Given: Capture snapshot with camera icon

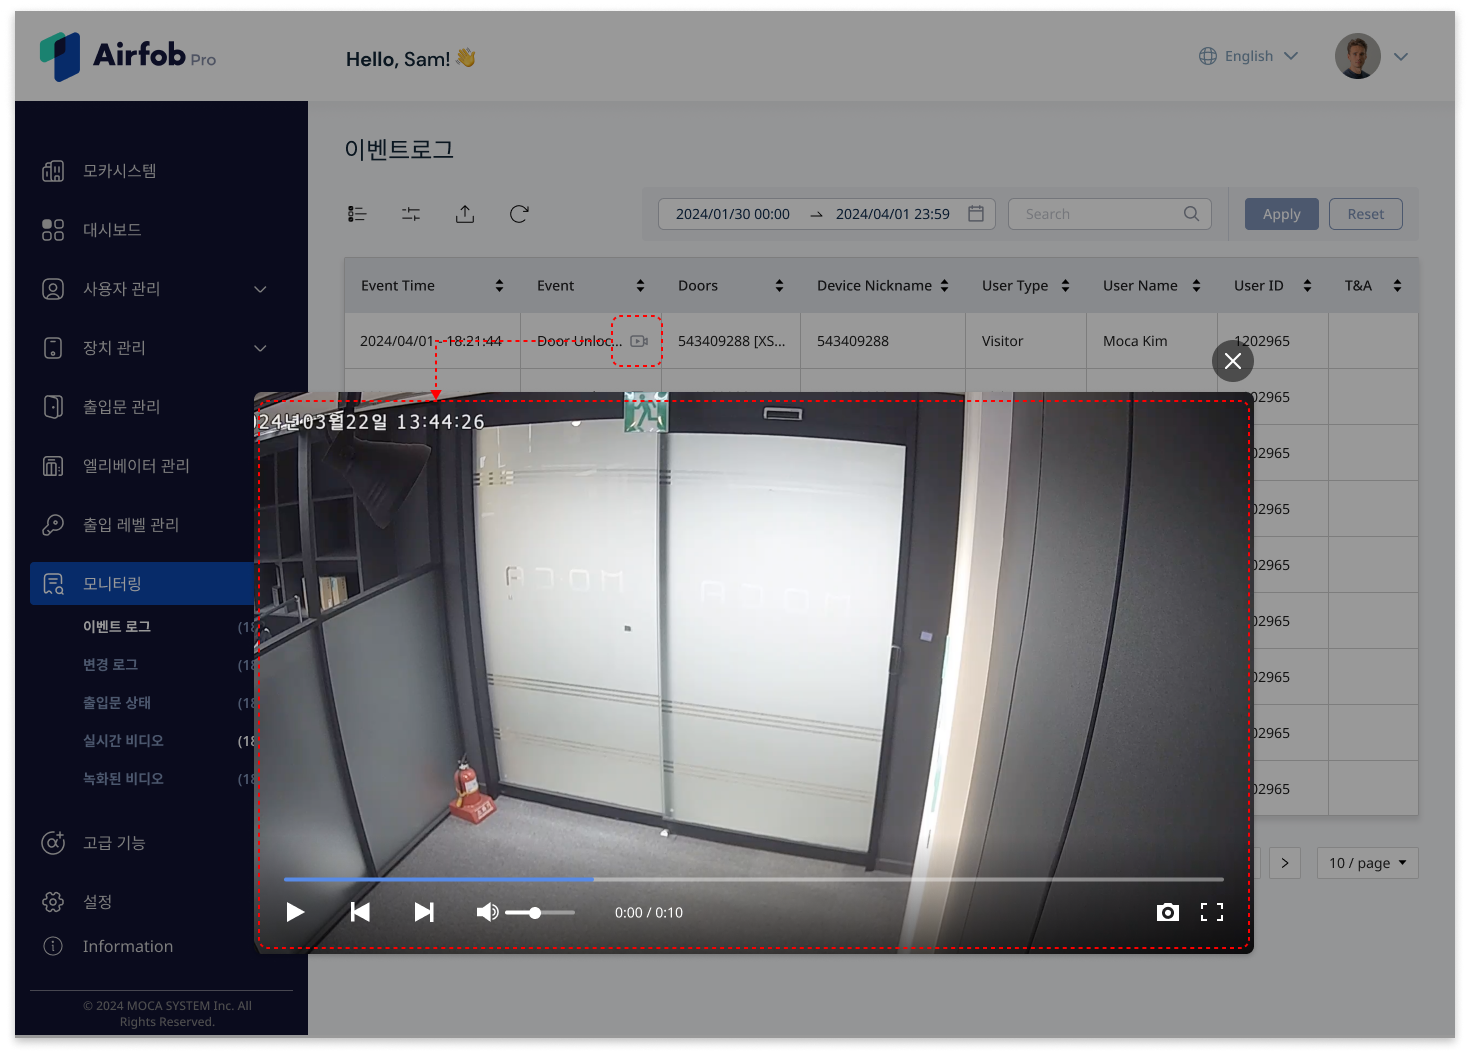Looking at the screenshot, I should (x=1167, y=912).
